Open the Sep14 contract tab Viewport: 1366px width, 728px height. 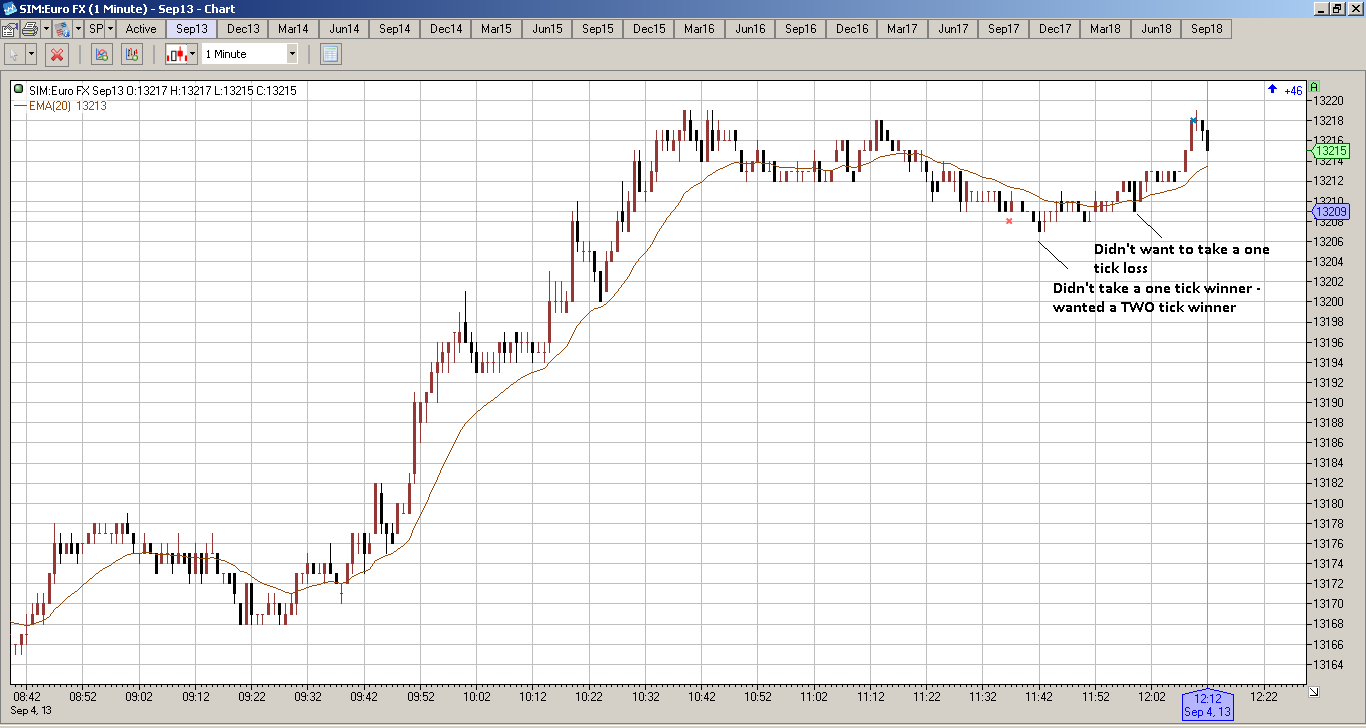(x=395, y=29)
